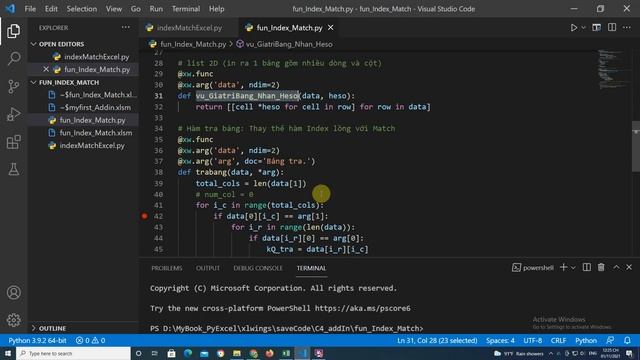Screen dimensions: 640x360
Task: Split the terminal panel
Action: pos(587,267)
